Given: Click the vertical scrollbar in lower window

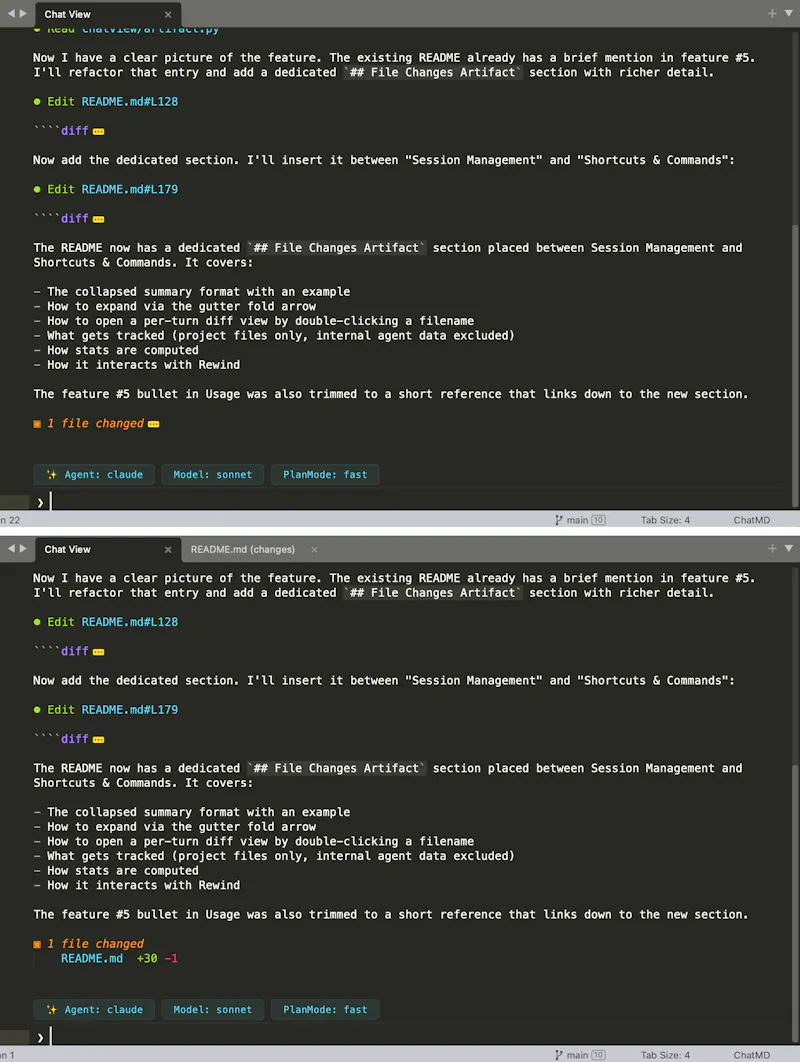Looking at the screenshot, I should click(795, 904).
